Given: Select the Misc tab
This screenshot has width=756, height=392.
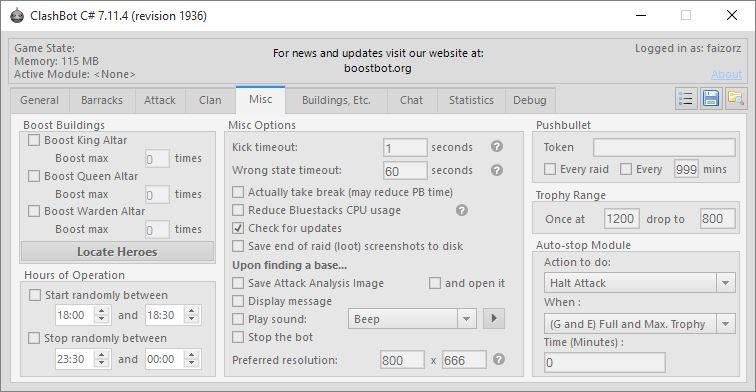Looking at the screenshot, I should click(x=260, y=99).
